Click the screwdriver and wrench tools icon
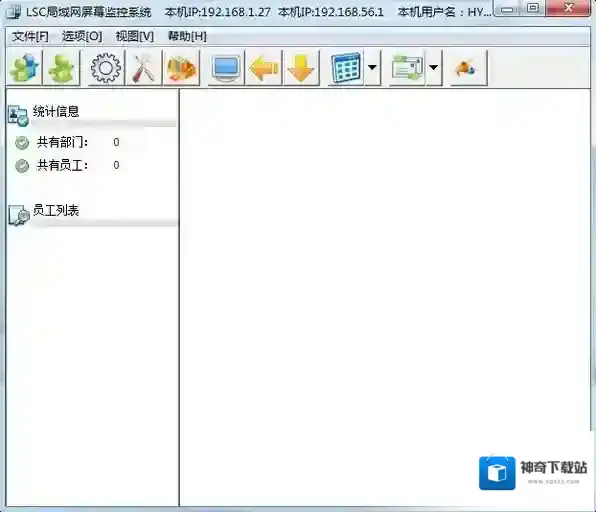The height and width of the screenshot is (512, 596). [x=144, y=68]
